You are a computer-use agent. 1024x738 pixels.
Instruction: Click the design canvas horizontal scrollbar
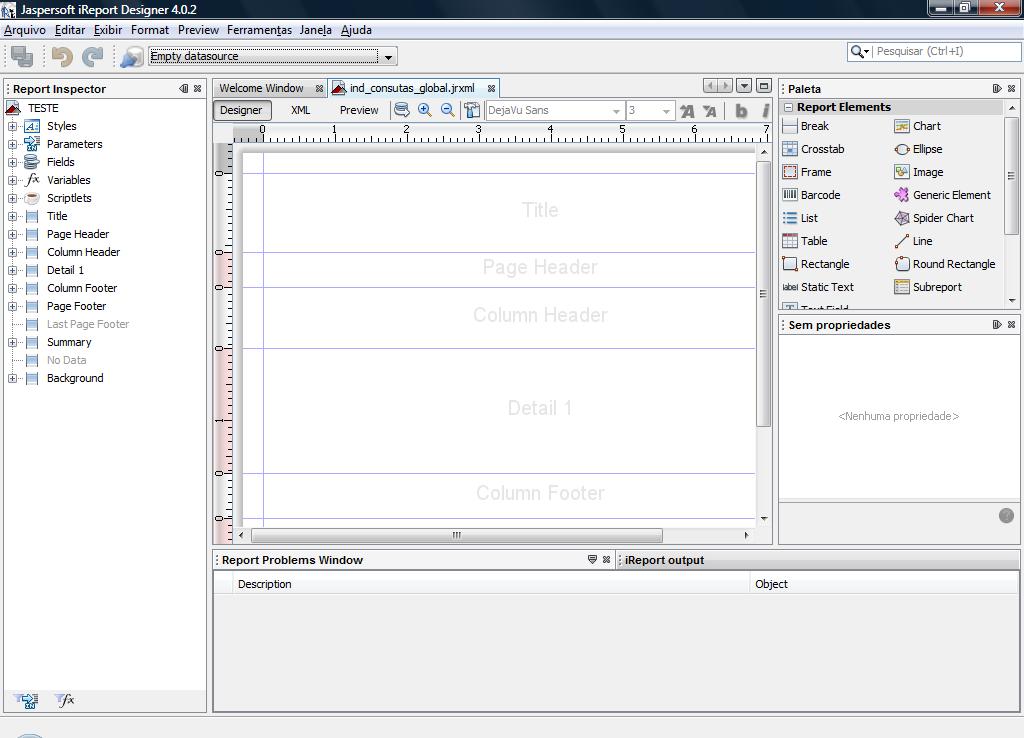(x=456, y=536)
